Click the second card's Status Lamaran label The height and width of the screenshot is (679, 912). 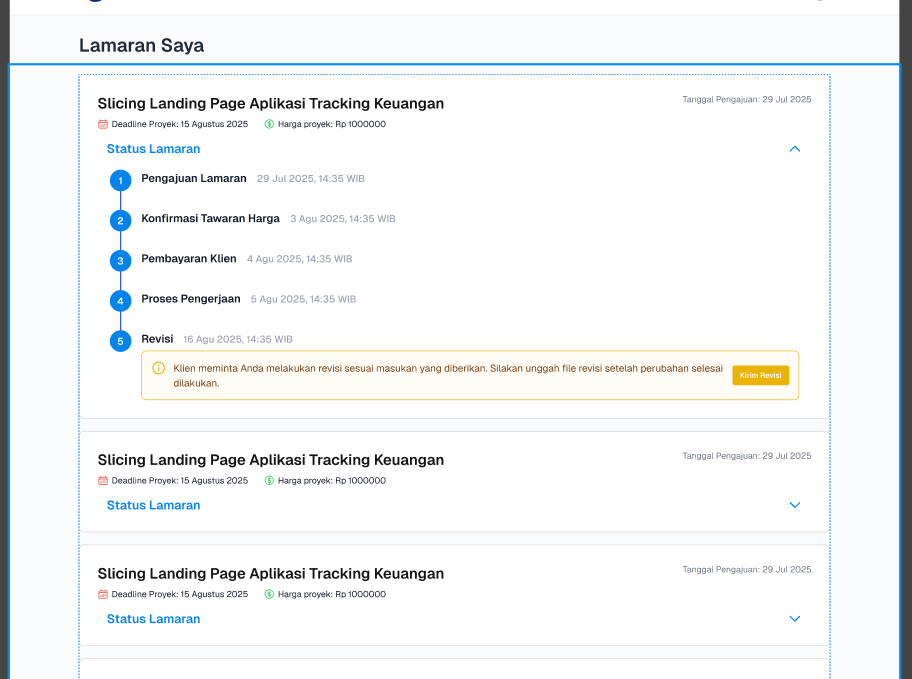coord(153,505)
